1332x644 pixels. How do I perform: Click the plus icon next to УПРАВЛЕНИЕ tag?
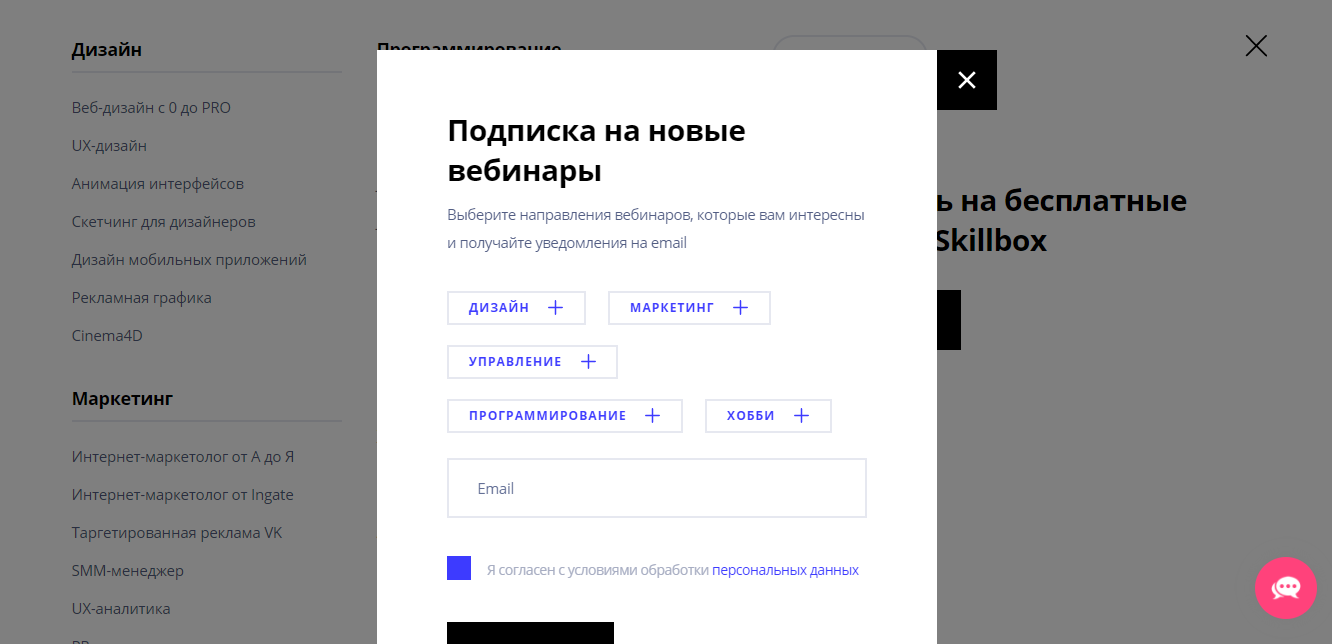[x=588, y=361]
